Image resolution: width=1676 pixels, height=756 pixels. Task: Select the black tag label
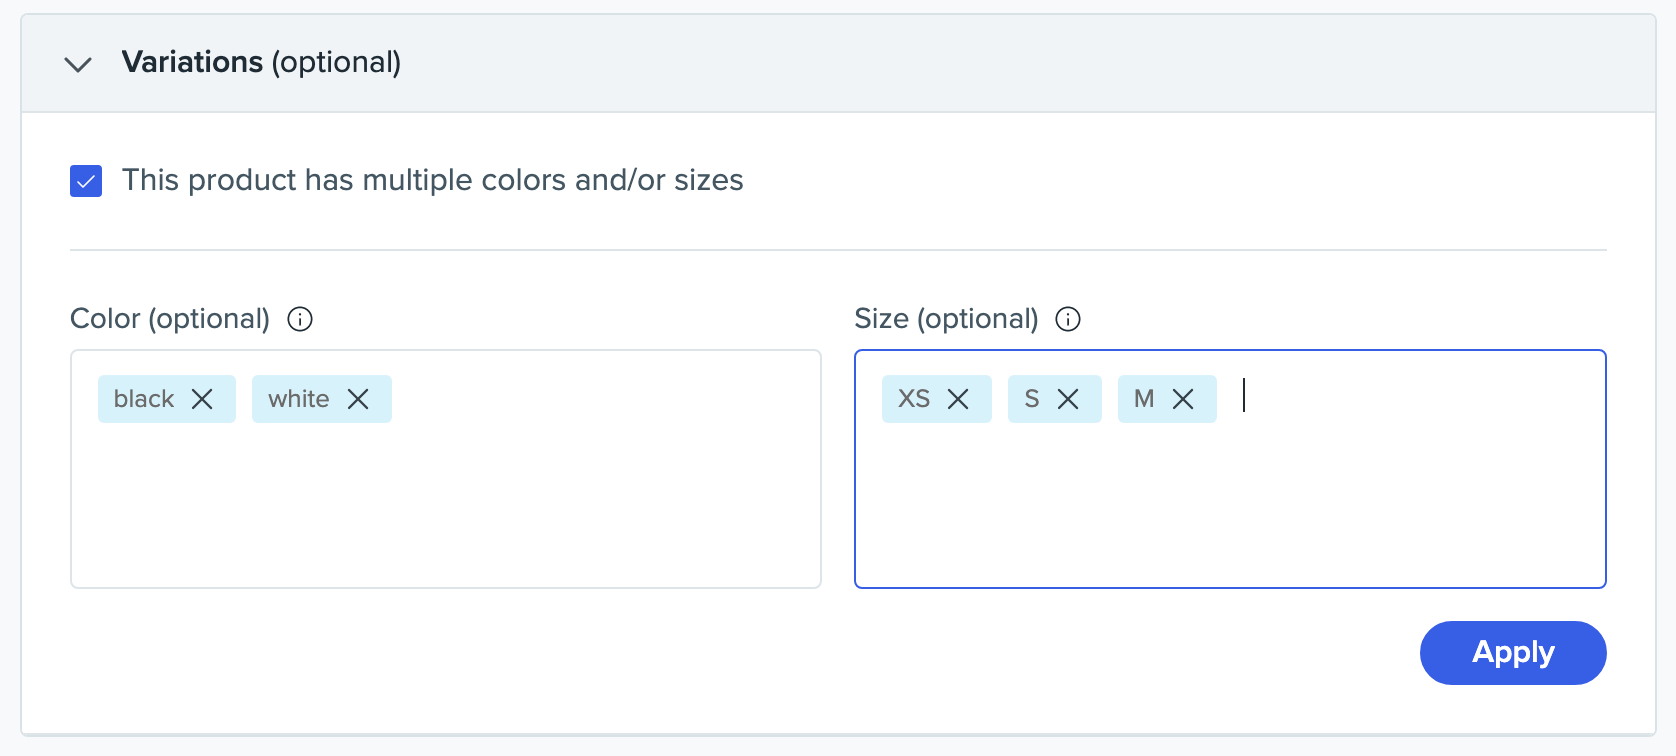[x=144, y=399]
